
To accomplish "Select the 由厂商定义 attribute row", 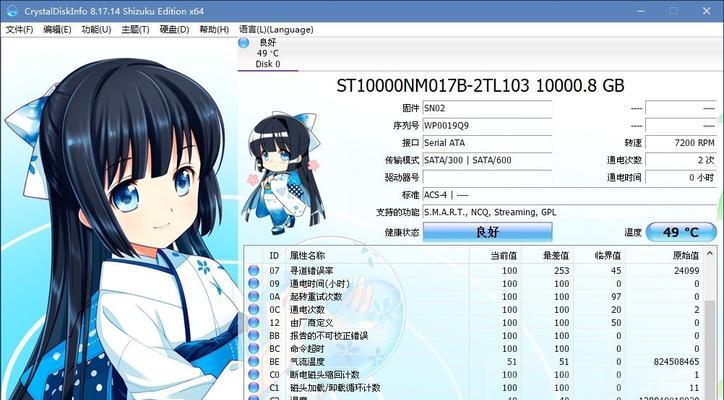I will pyautogui.click(x=474, y=322).
